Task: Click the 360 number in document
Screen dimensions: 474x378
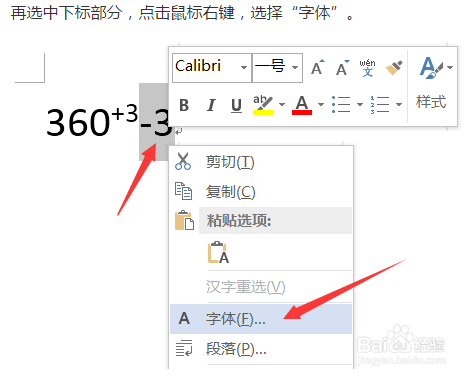Action: click(x=78, y=123)
